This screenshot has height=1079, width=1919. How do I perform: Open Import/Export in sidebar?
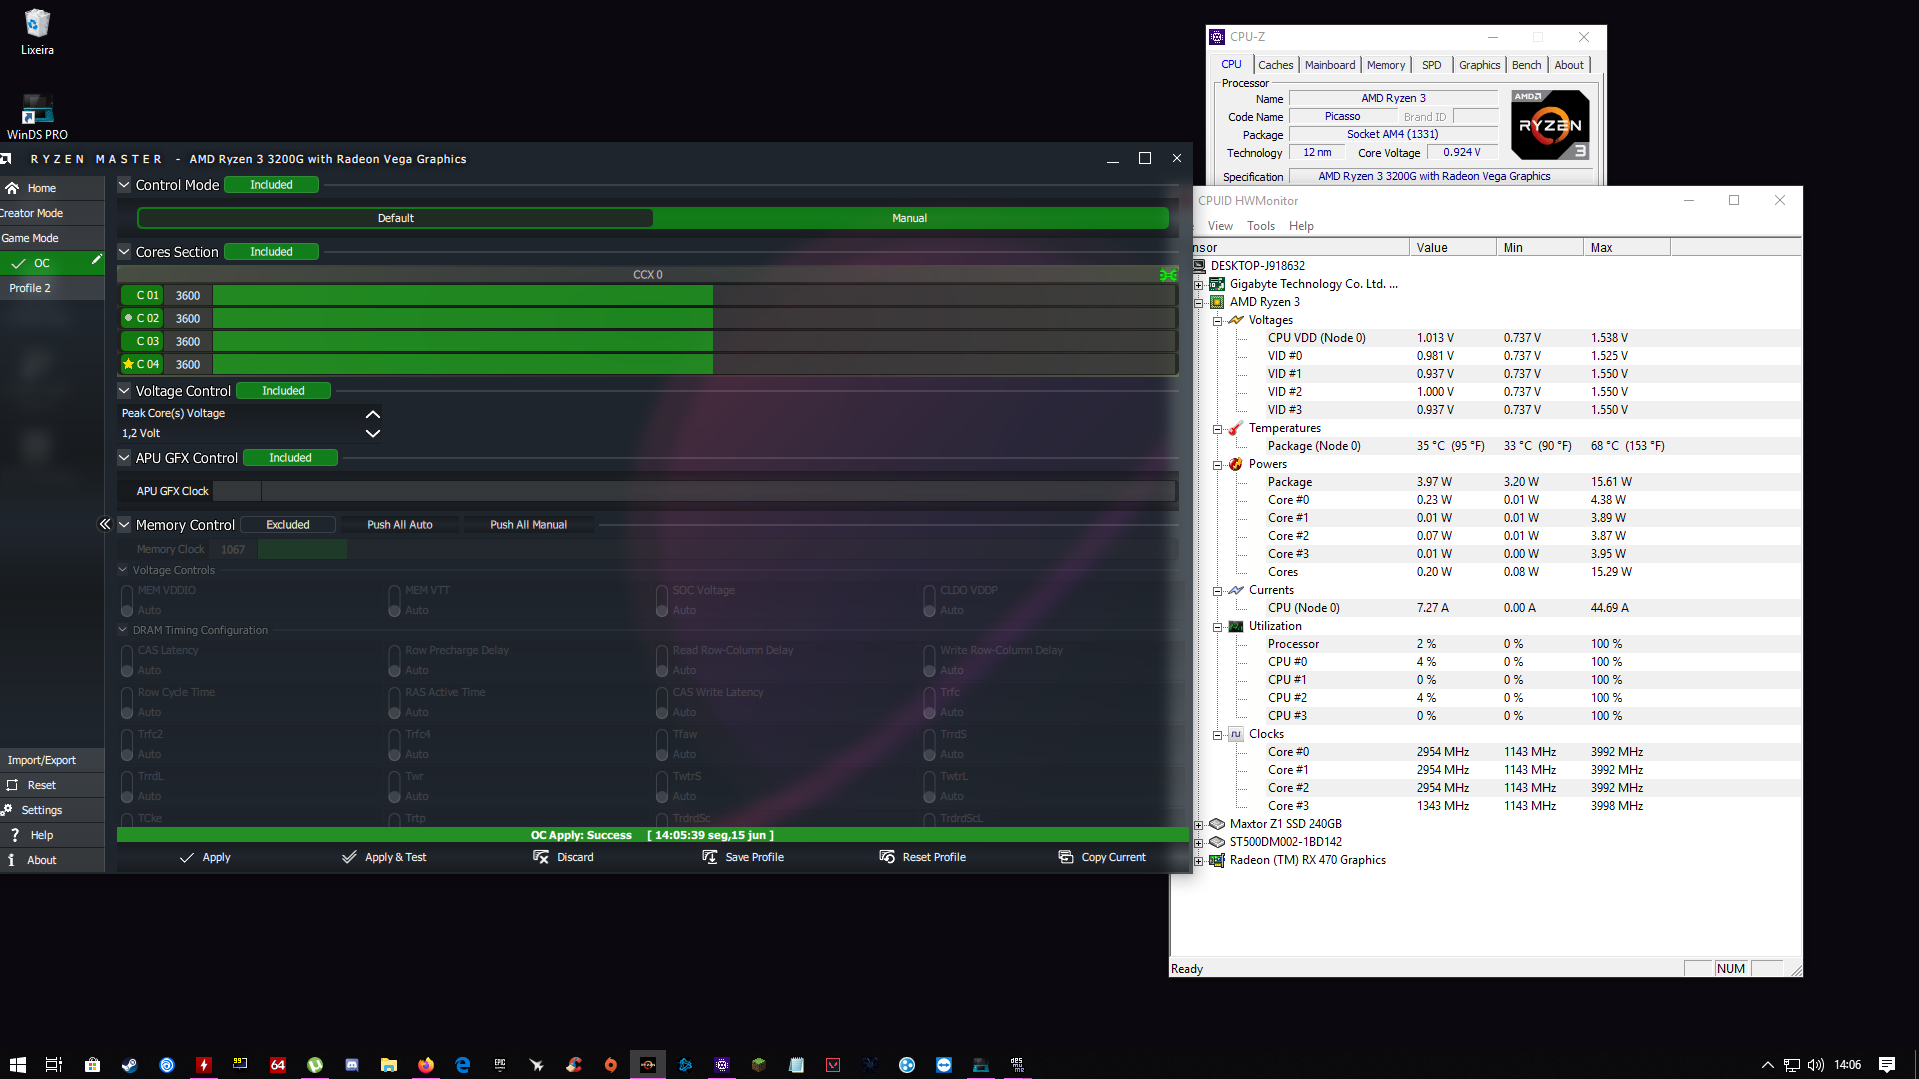(x=52, y=760)
